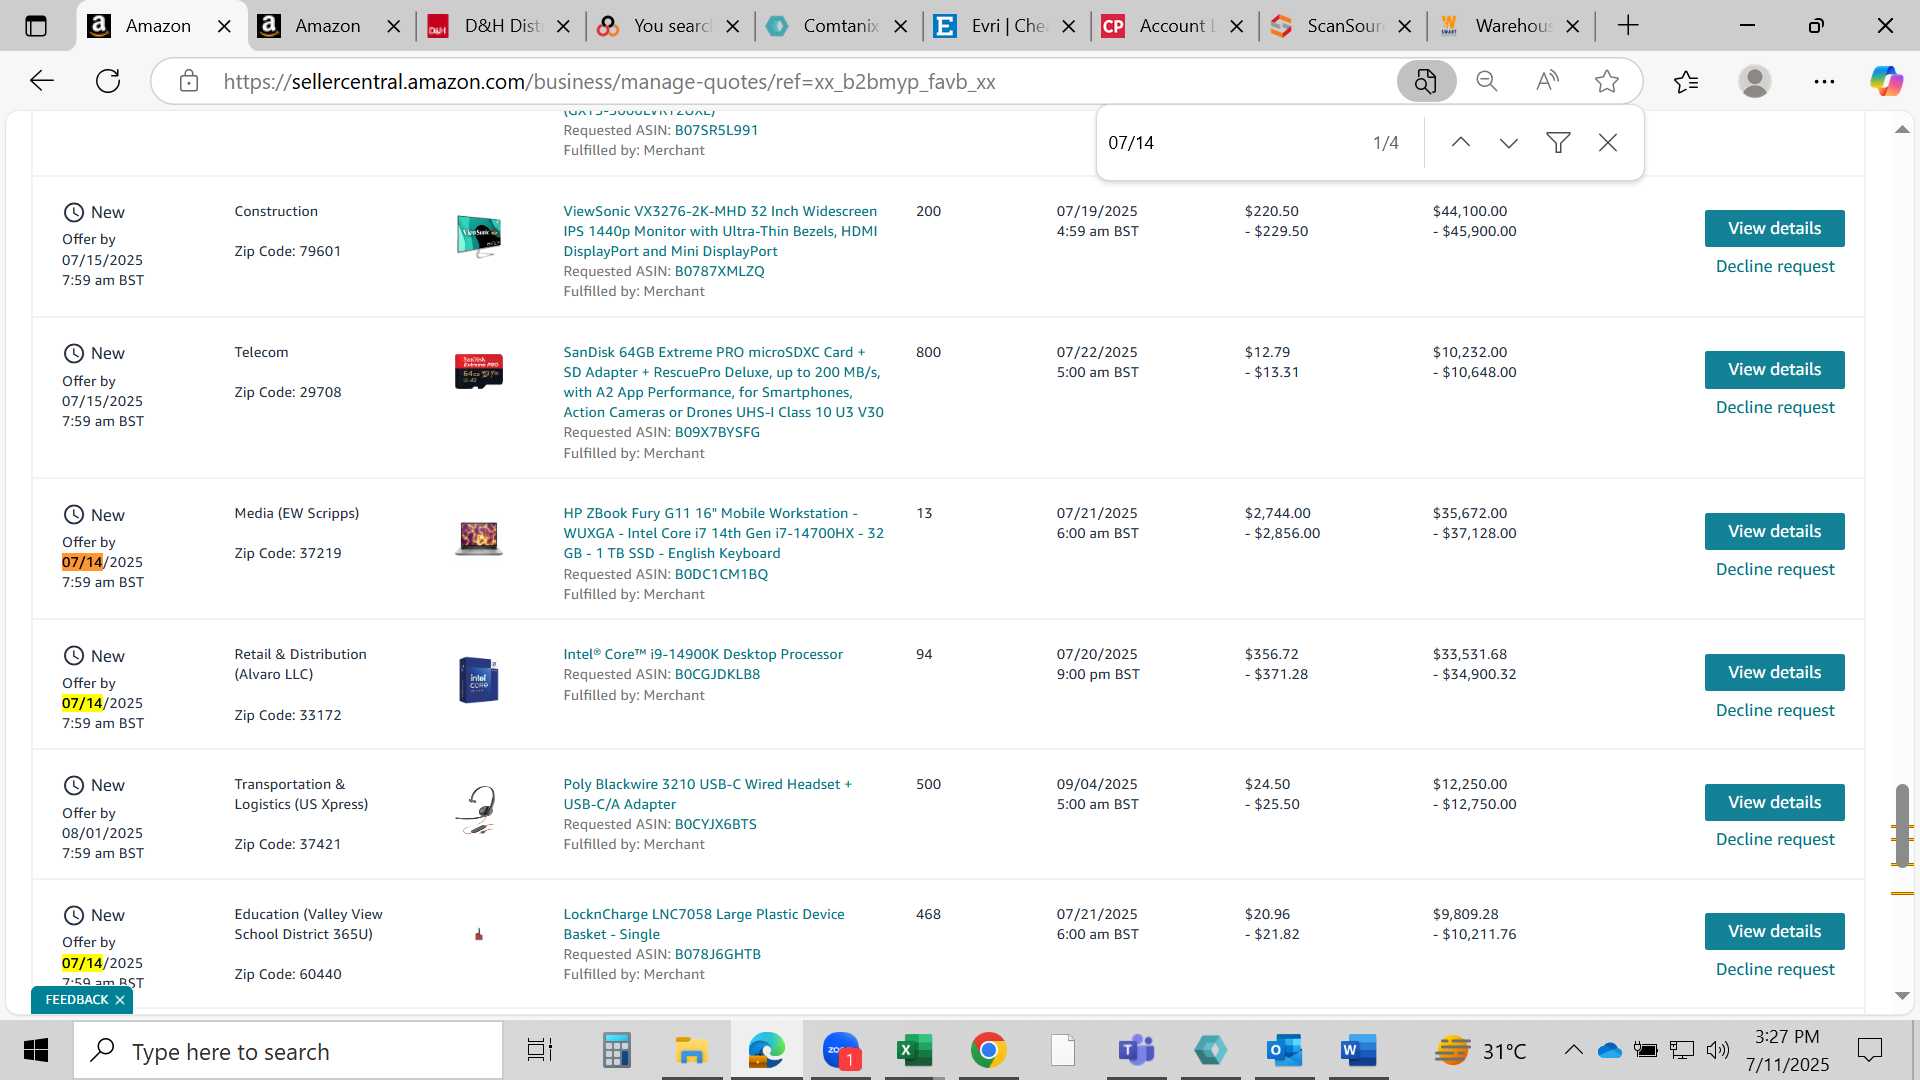This screenshot has width=1920, height=1080.
Task: View details for ViewSonic monitor request
Action: click(x=1774, y=228)
